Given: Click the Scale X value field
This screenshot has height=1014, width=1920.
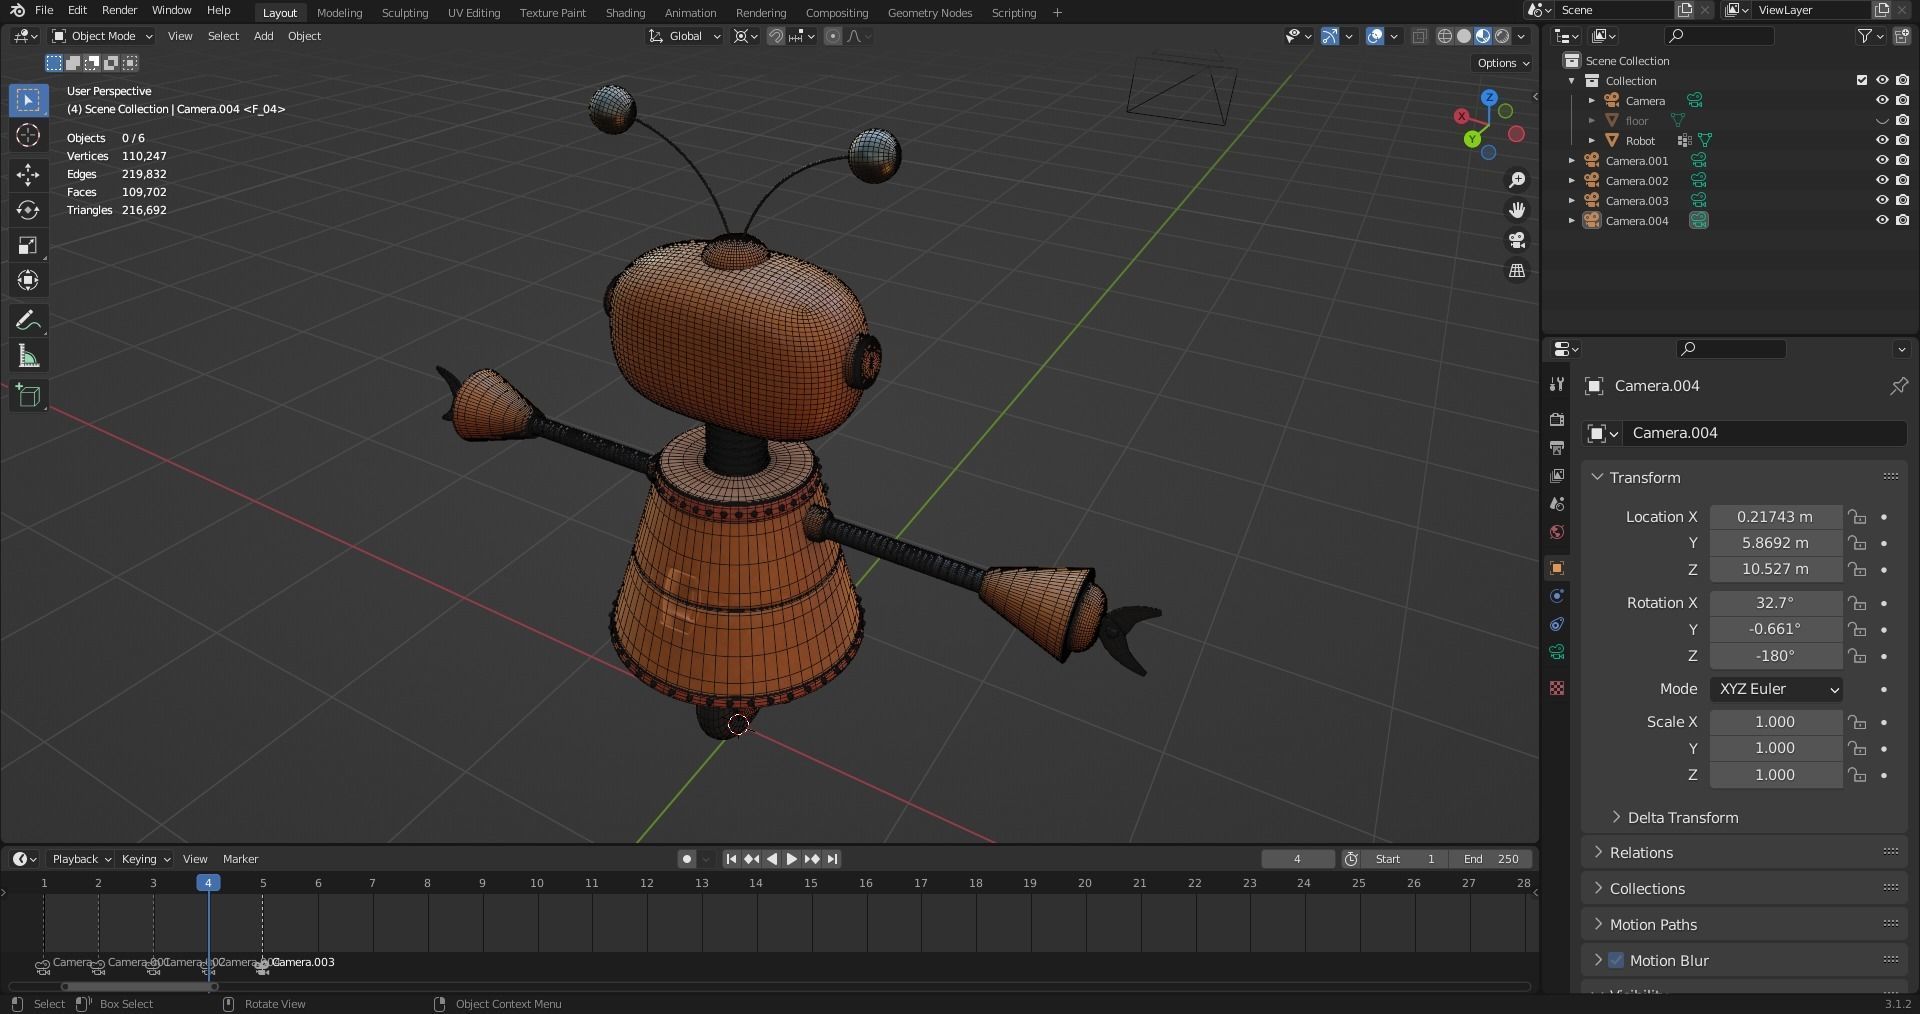Looking at the screenshot, I should click(x=1775, y=722).
